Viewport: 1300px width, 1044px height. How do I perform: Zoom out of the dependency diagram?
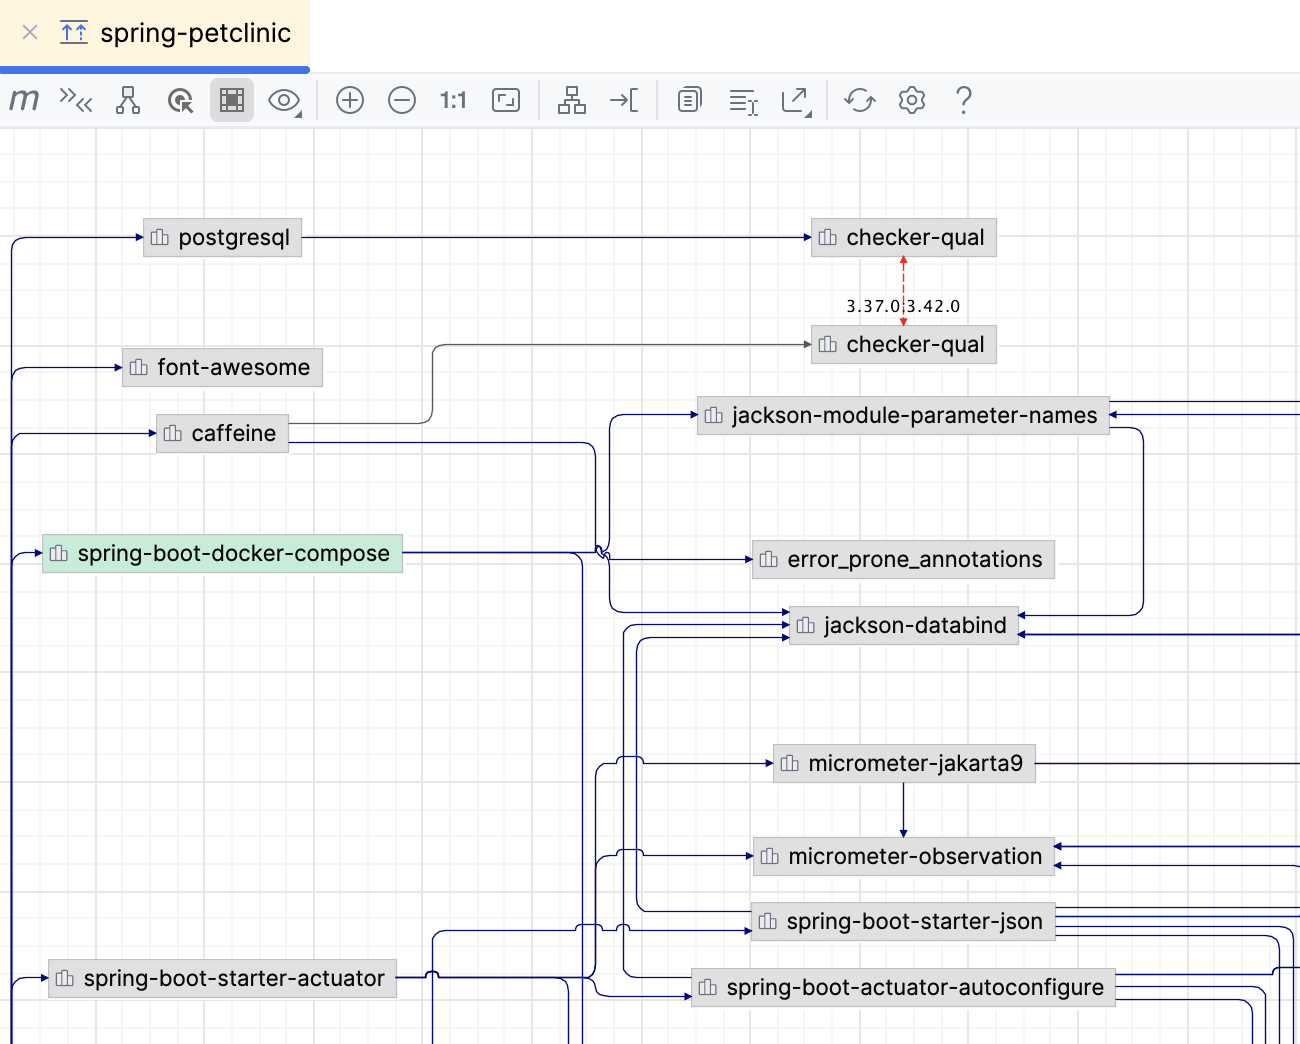click(401, 100)
